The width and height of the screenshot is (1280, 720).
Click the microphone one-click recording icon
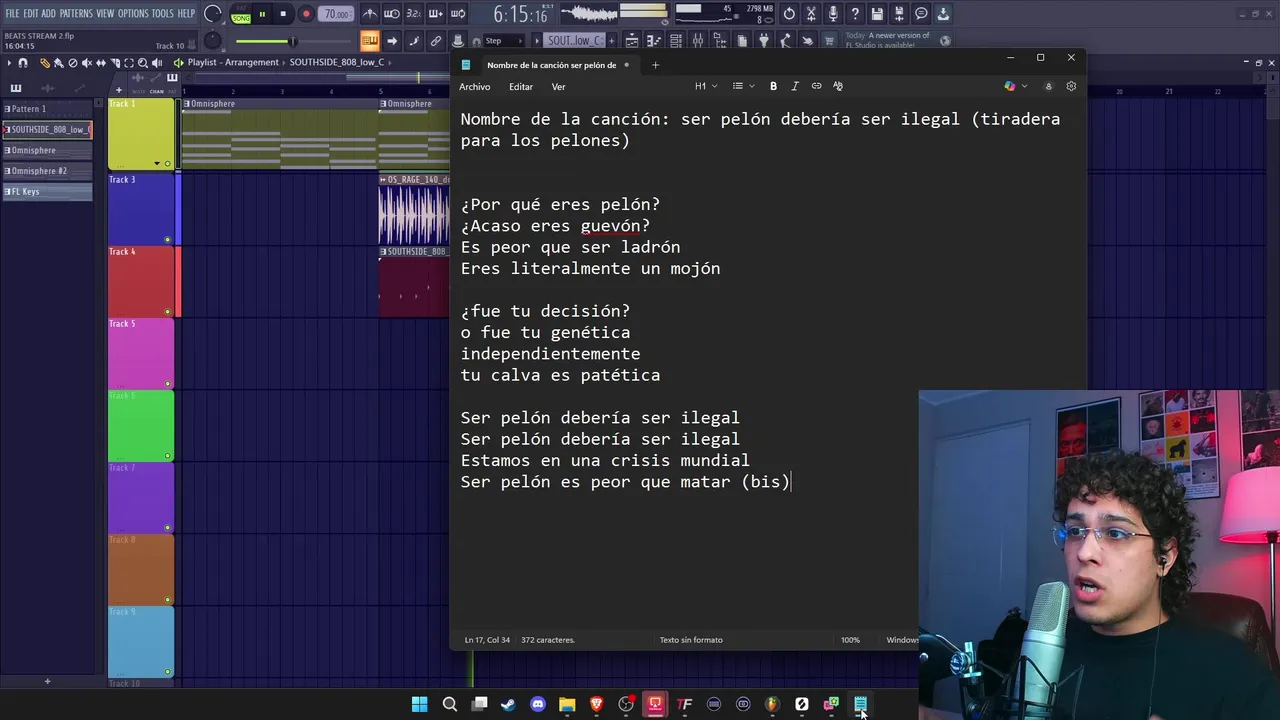click(833, 14)
